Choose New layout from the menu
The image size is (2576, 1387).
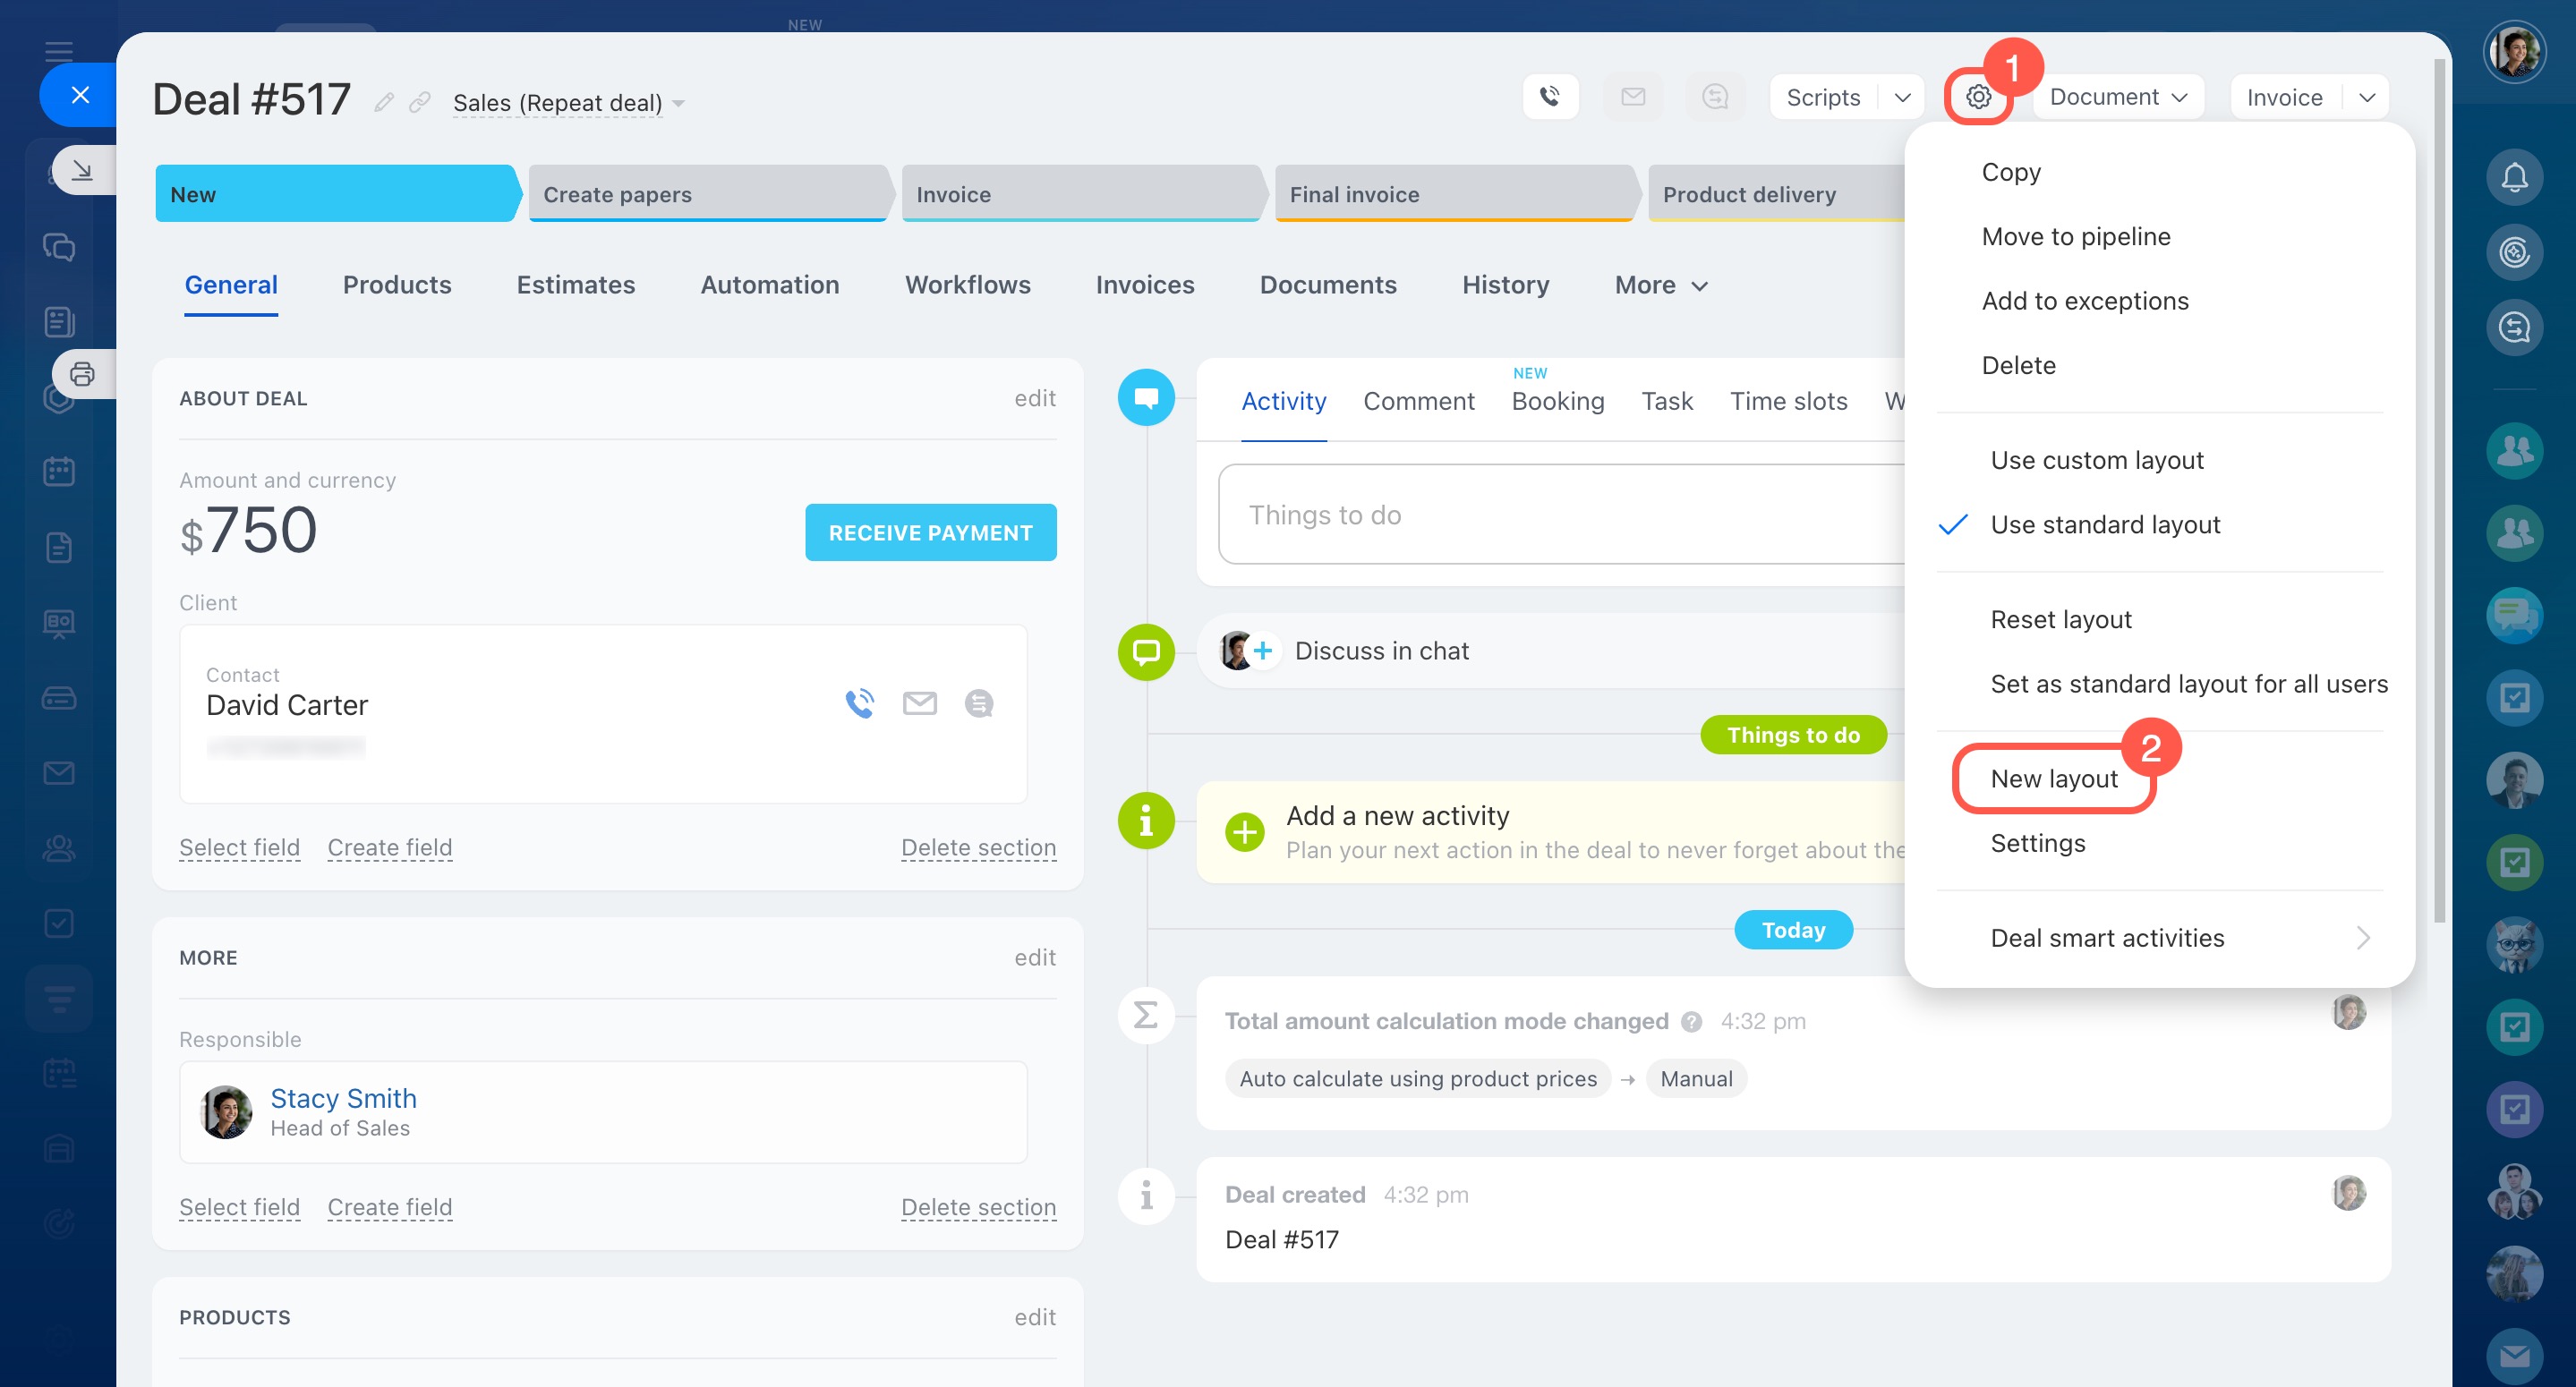point(2053,779)
